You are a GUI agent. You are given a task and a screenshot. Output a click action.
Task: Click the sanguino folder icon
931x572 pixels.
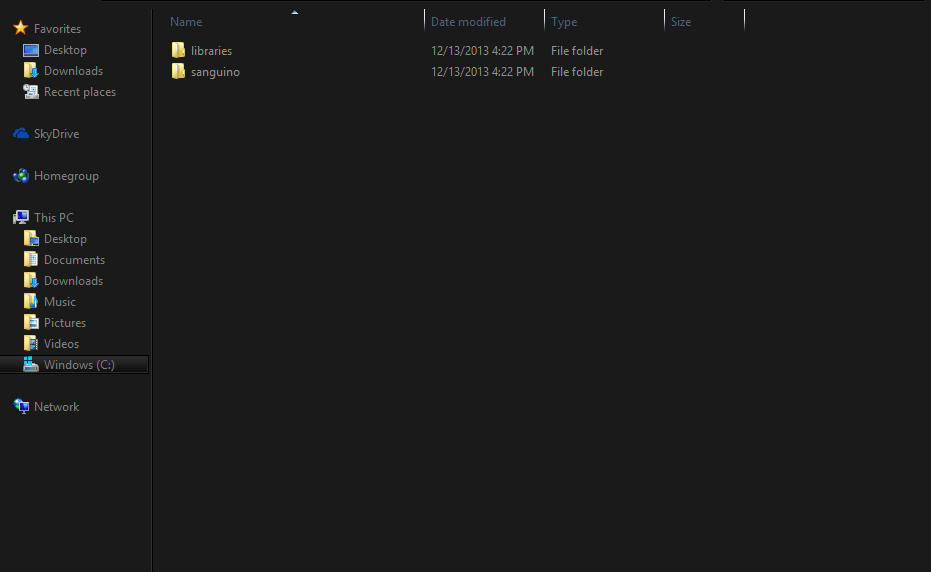[178, 71]
